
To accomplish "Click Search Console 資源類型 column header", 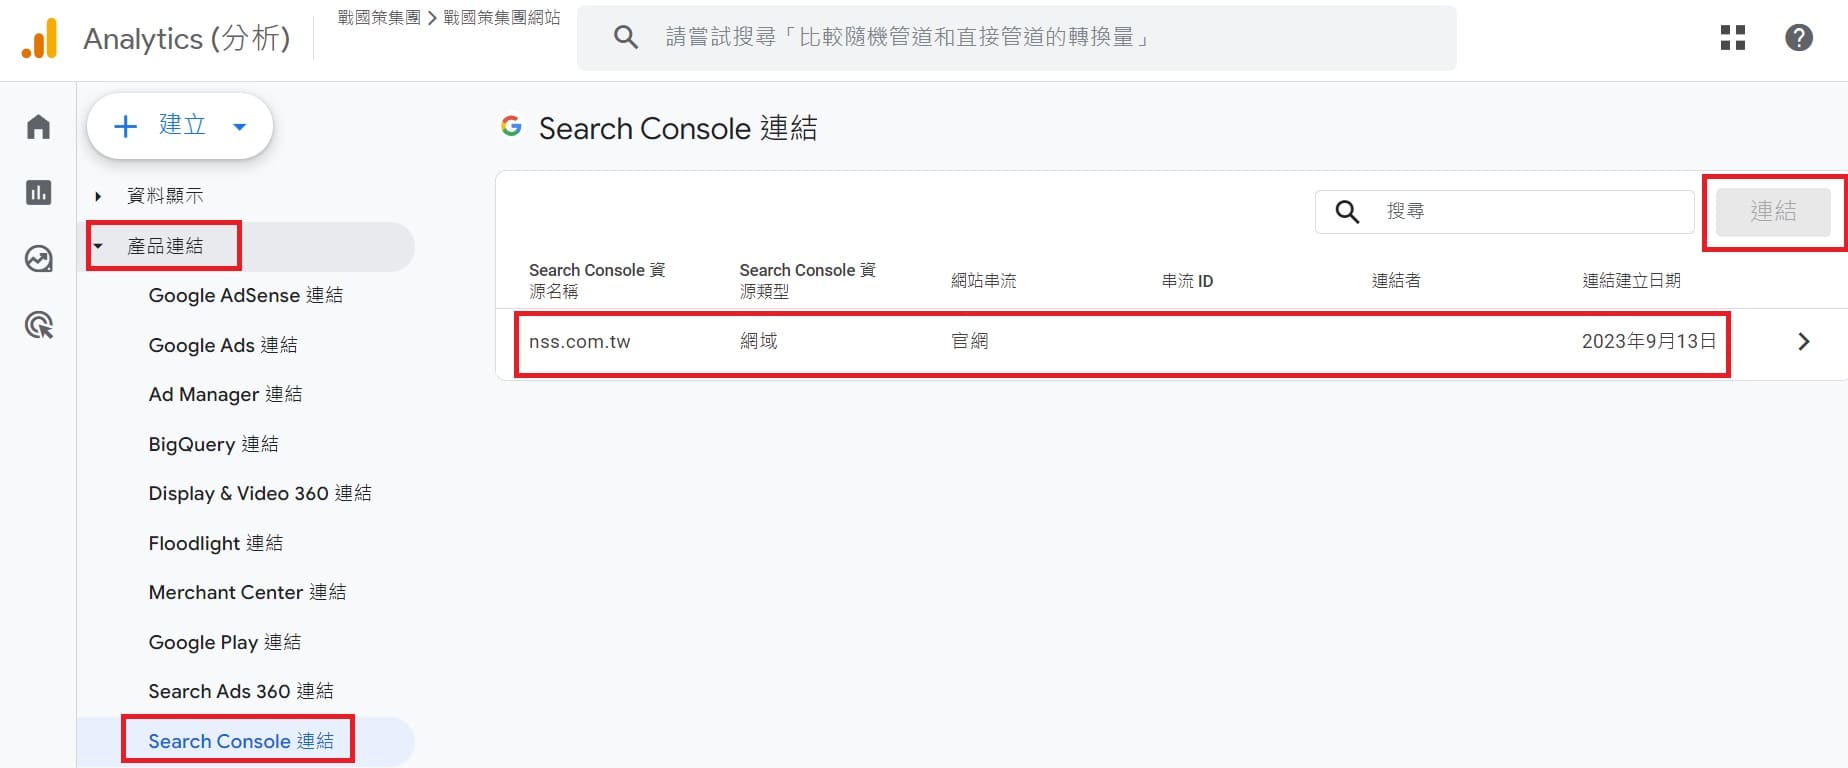I will (x=808, y=281).
